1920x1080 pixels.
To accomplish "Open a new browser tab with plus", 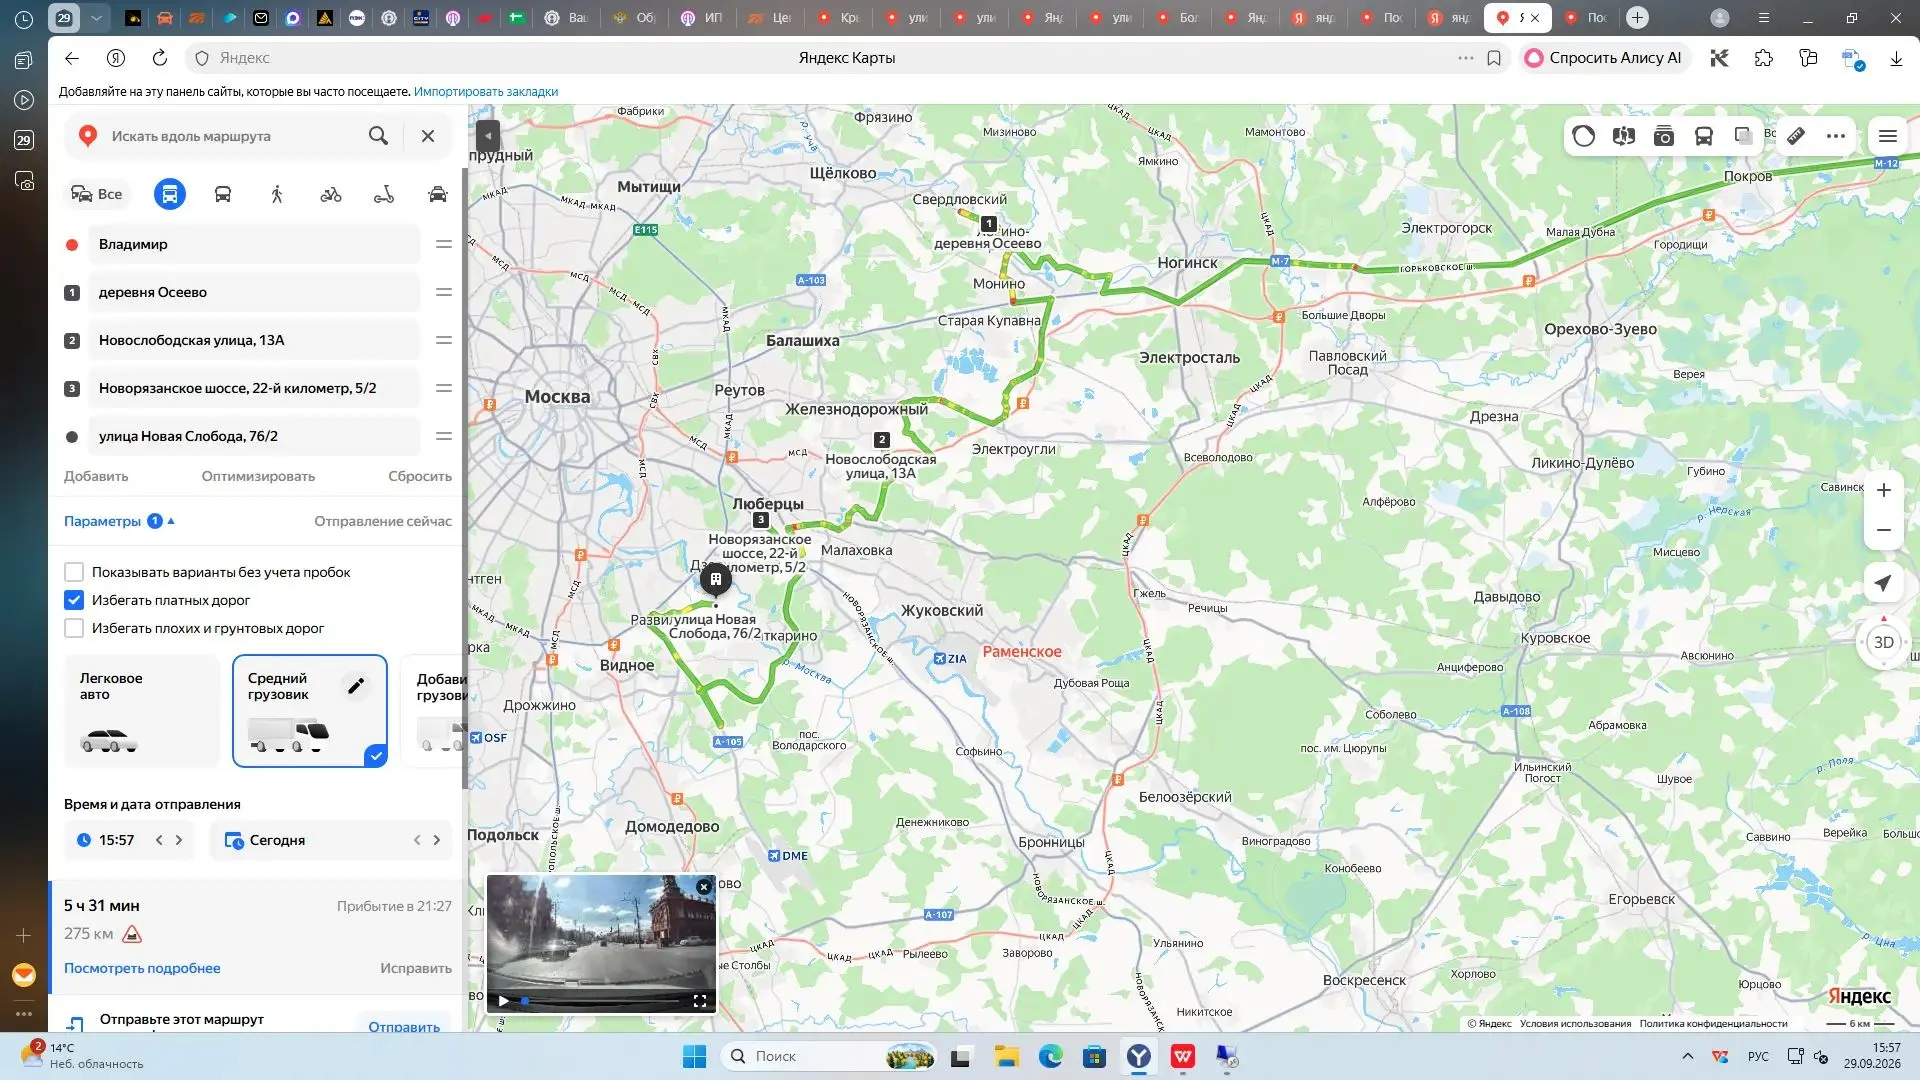I will click(1637, 17).
